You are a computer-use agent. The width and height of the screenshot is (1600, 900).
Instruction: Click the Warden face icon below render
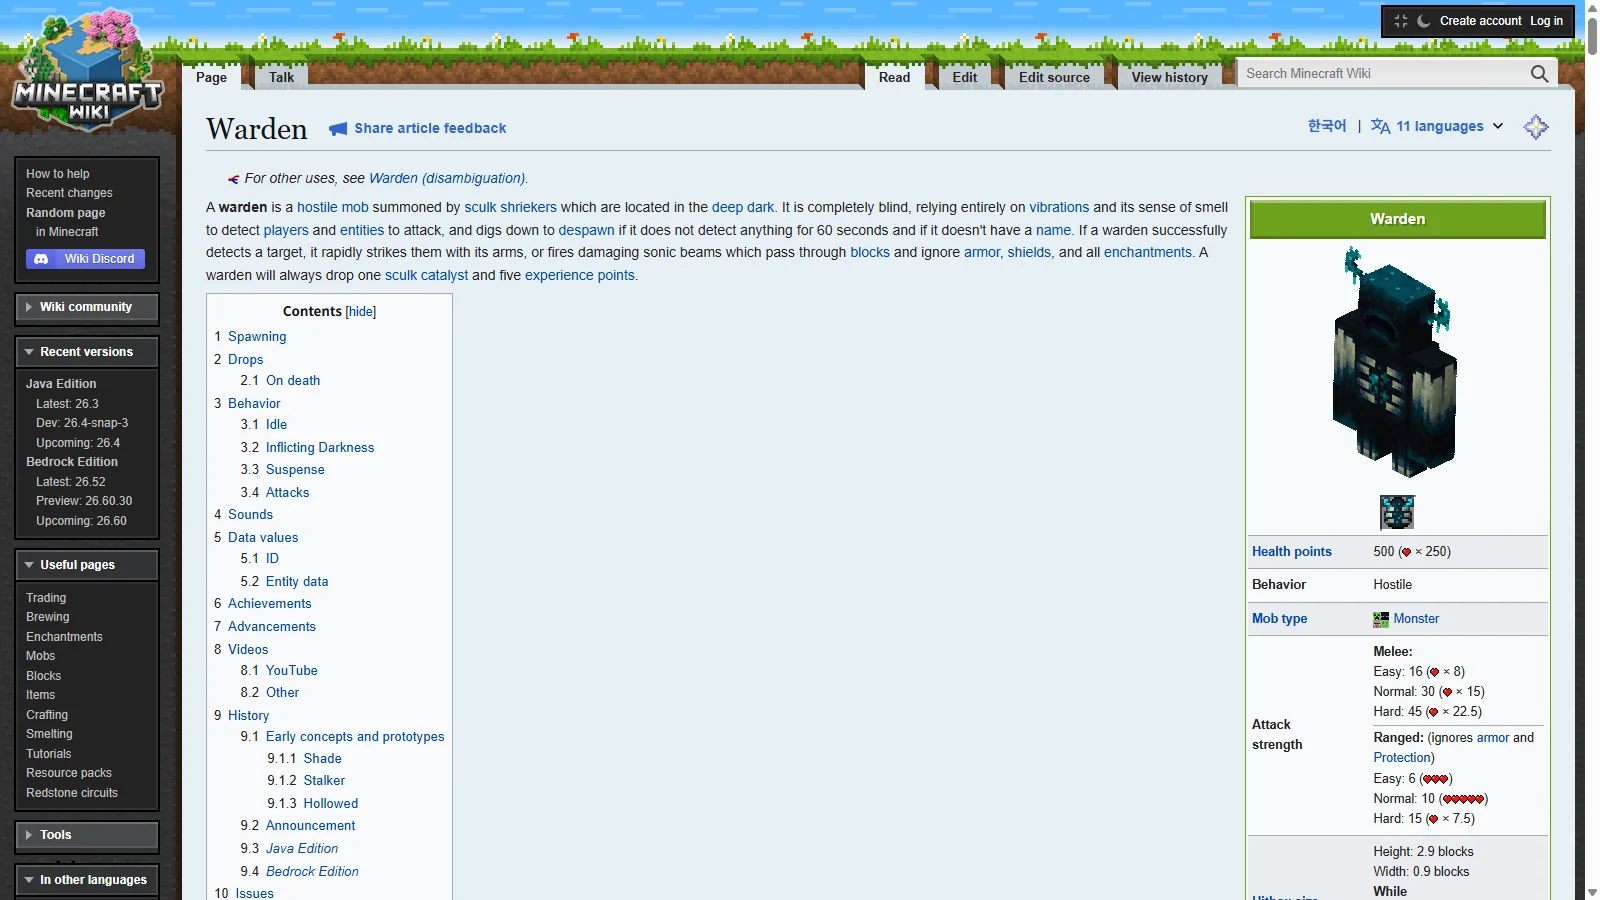point(1397,512)
